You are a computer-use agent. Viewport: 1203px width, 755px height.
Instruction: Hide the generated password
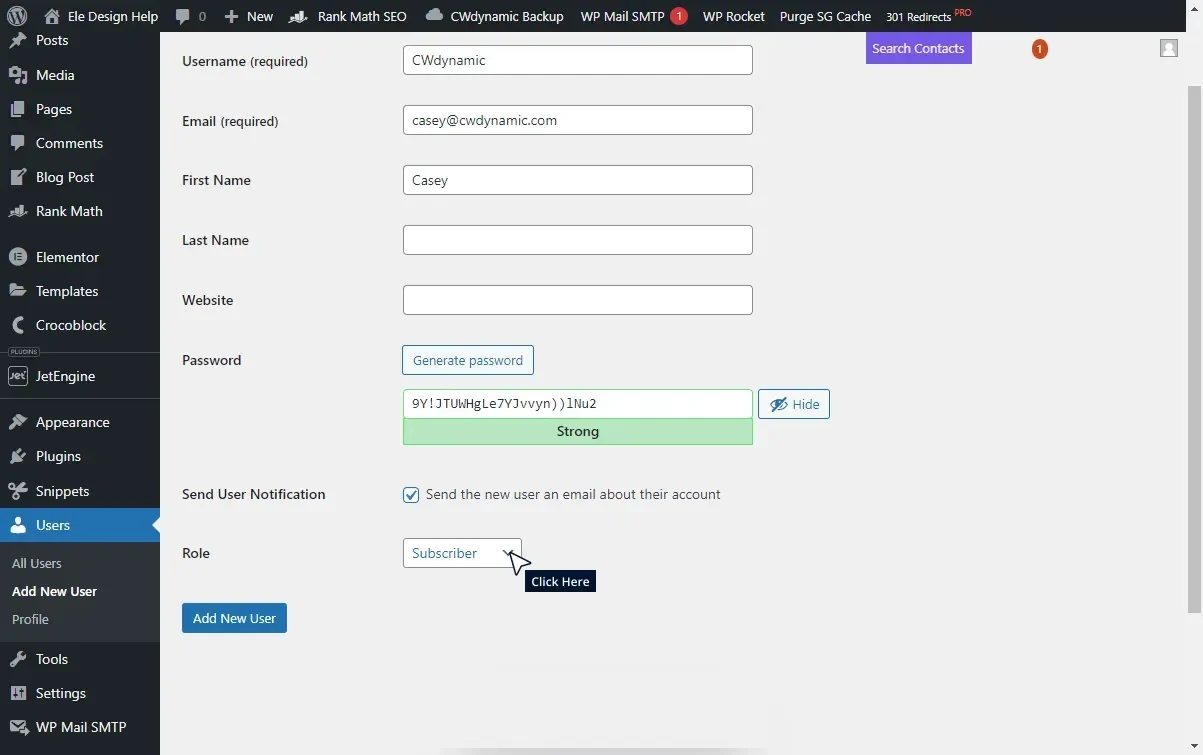click(x=793, y=404)
